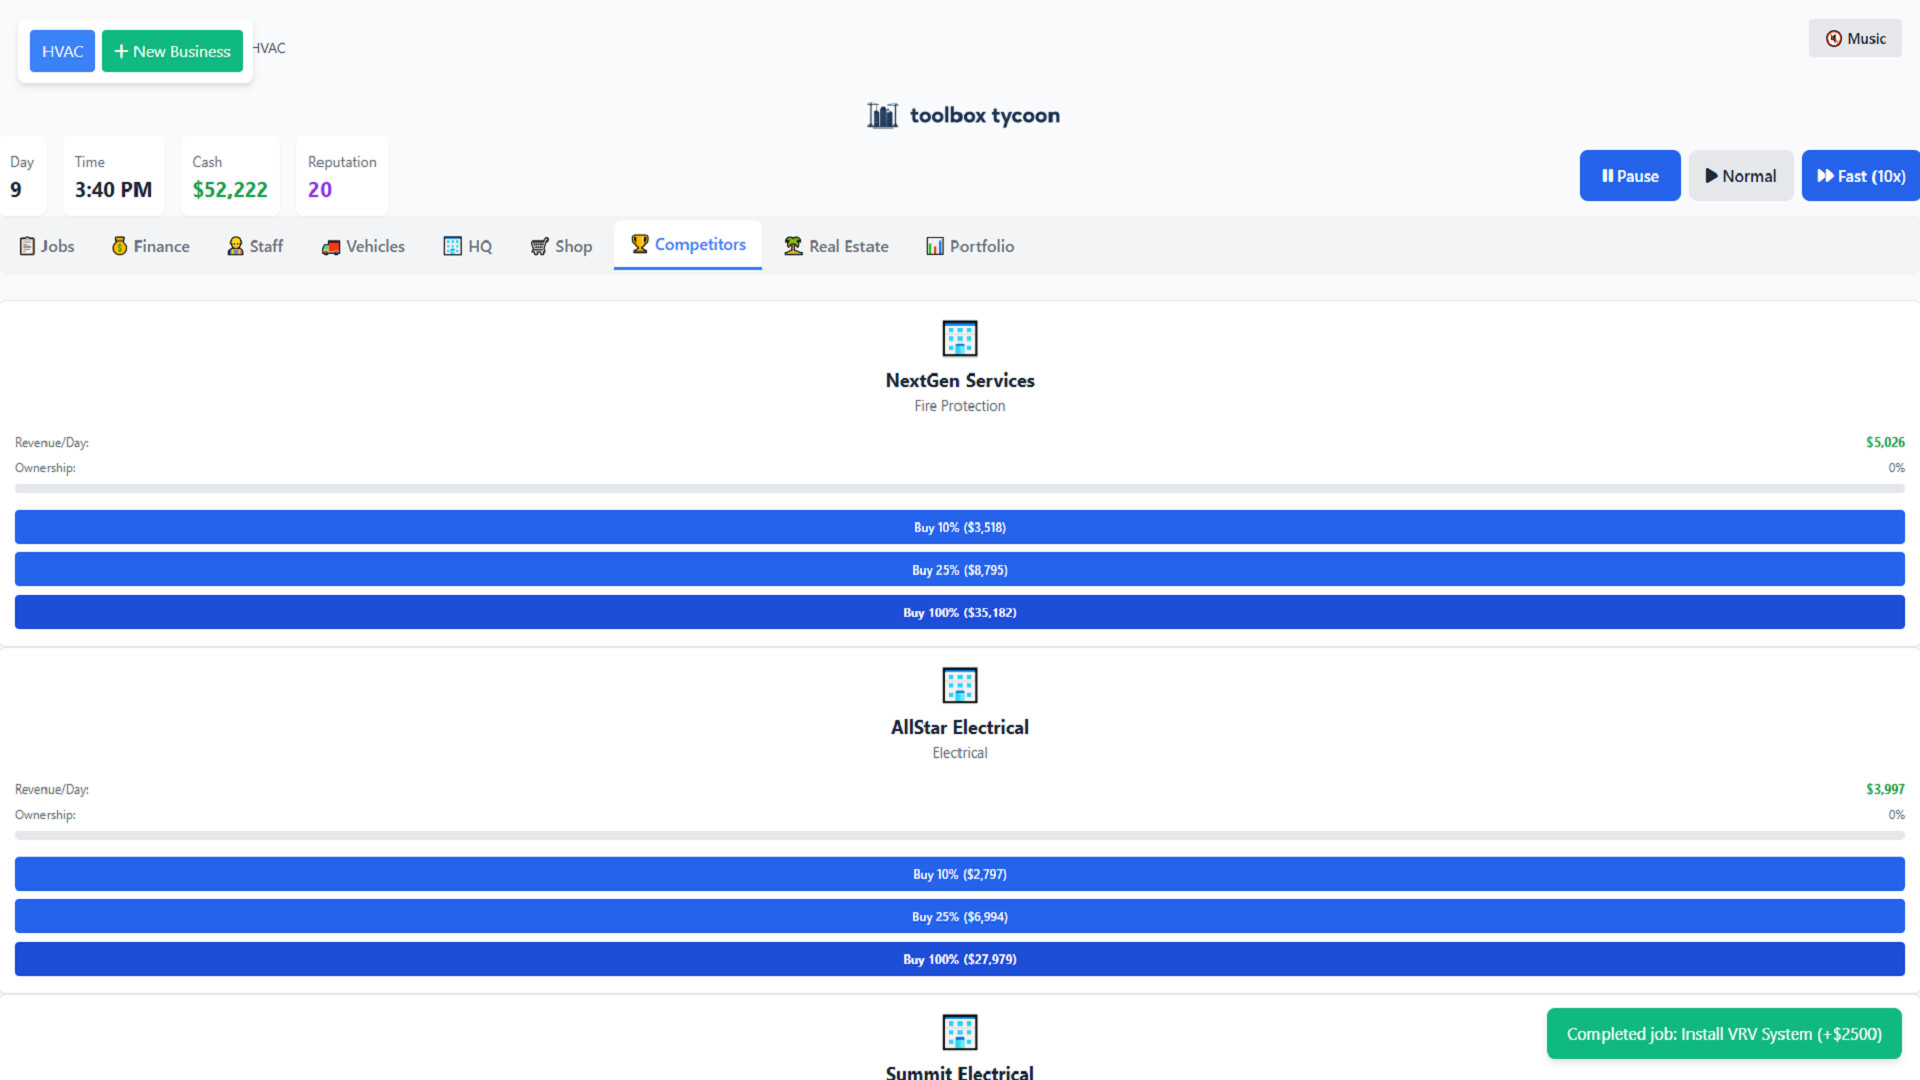Click the Staff person icon
Image resolution: width=1920 pixels, height=1080 pixels.
click(235, 245)
